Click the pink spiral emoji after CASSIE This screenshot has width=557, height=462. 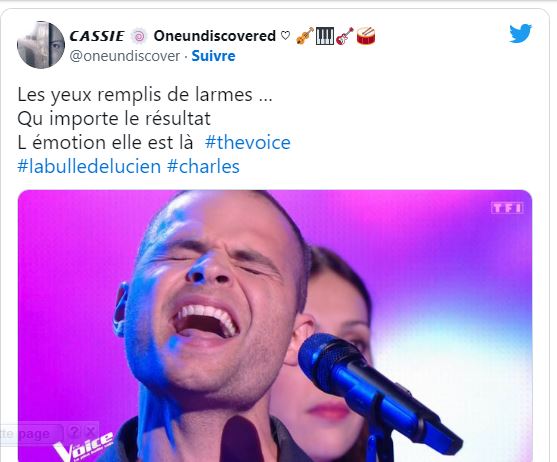click(139, 36)
